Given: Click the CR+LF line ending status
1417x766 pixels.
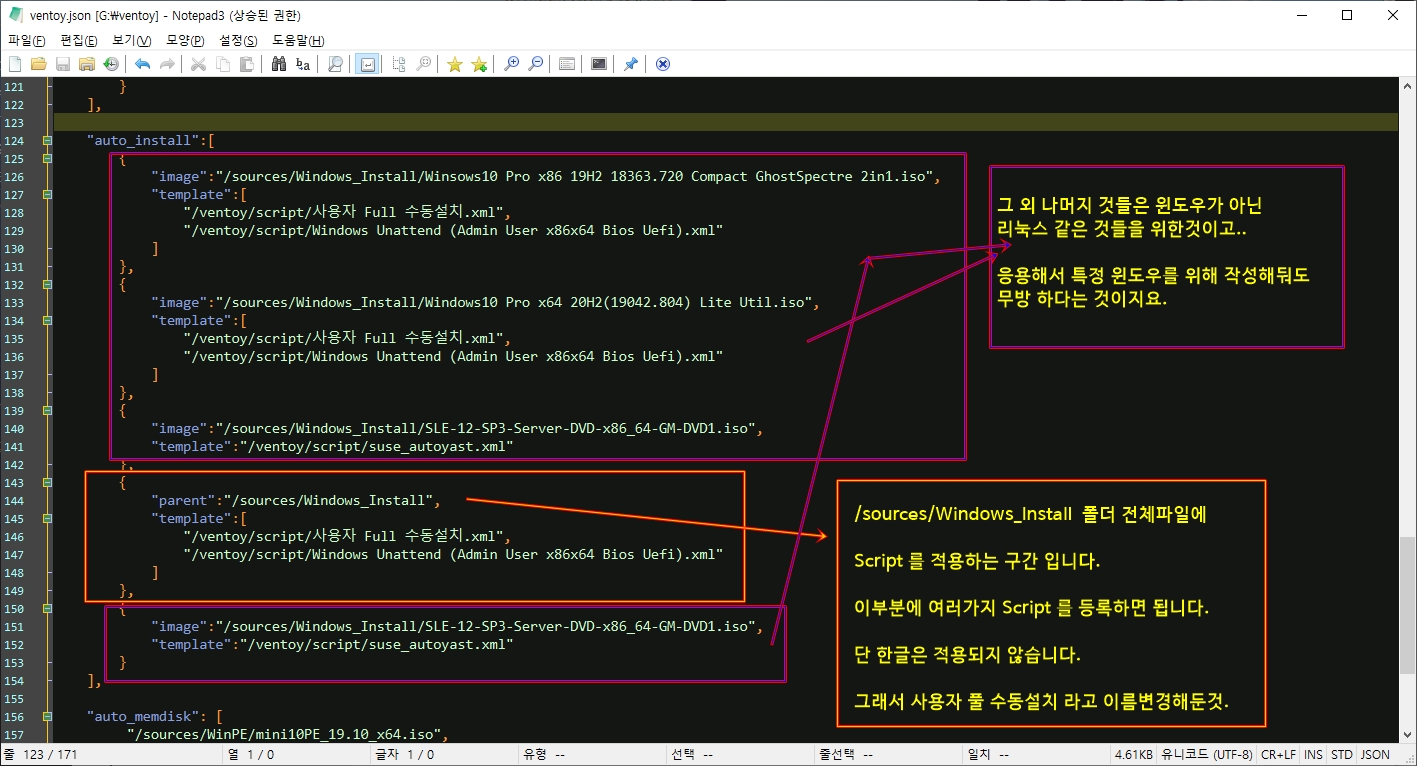Looking at the screenshot, I should [x=1279, y=755].
